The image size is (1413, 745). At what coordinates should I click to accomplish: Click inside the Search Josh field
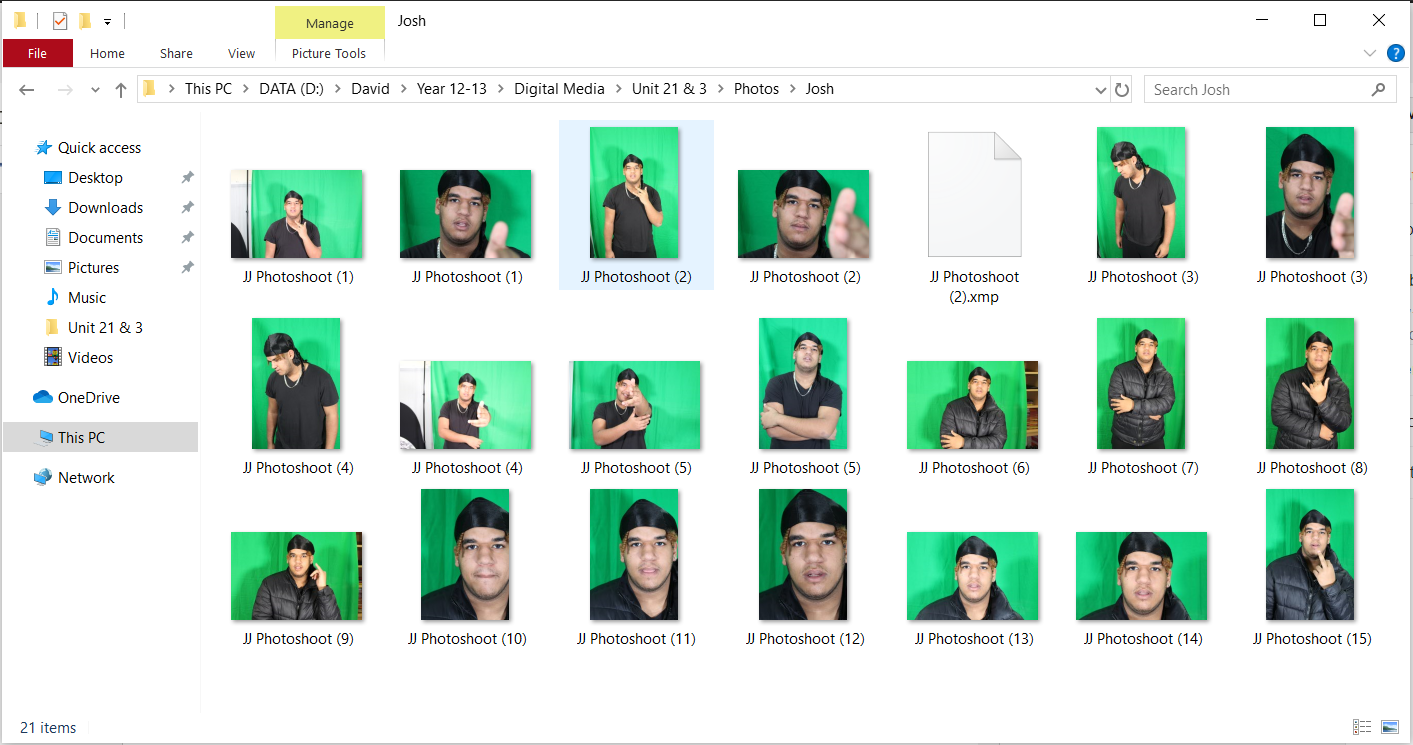click(x=1250, y=89)
